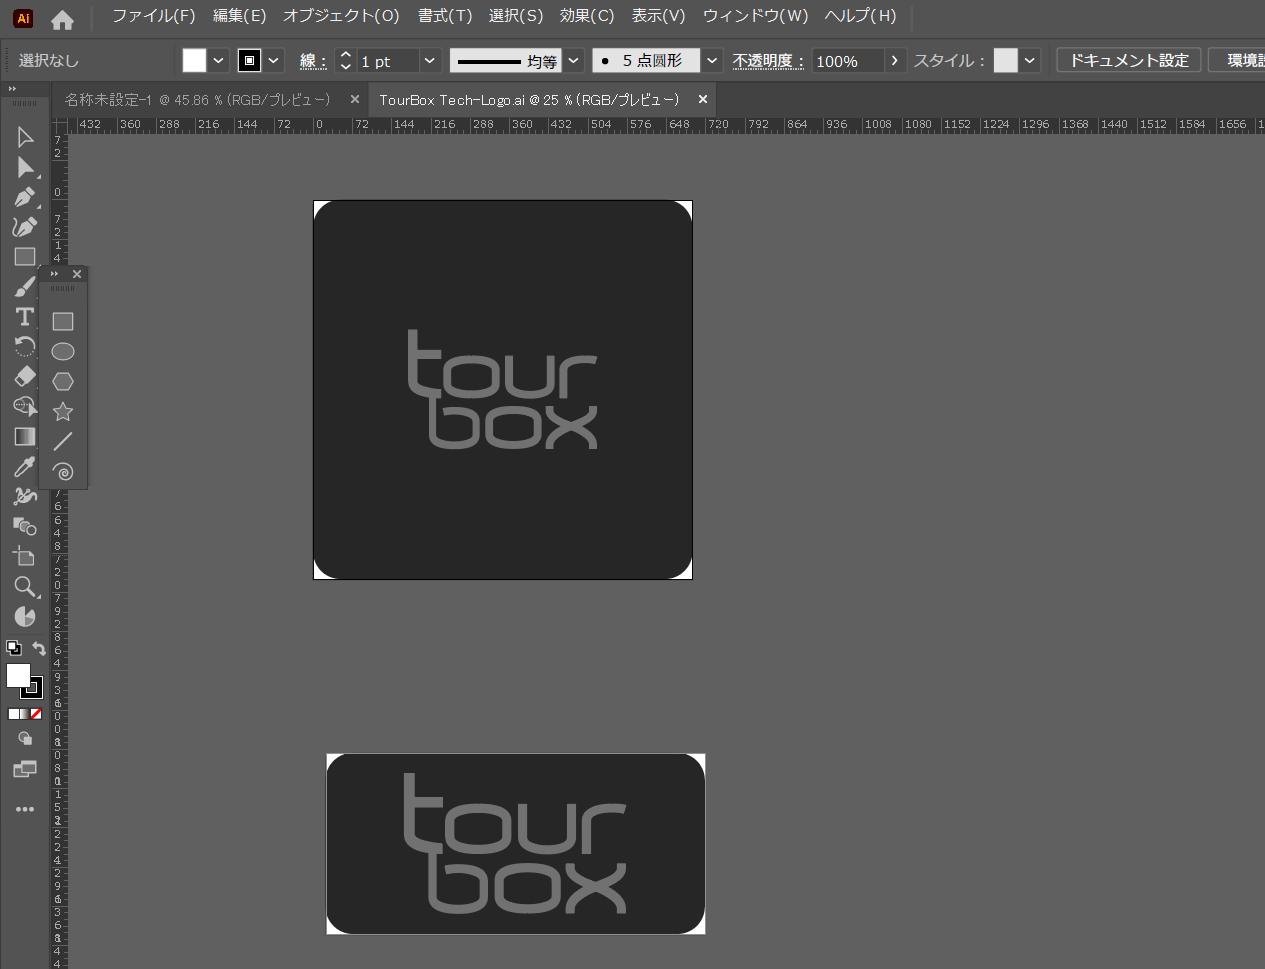The width and height of the screenshot is (1265, 969).
Task: Click the white fill color swatch in toolbar
Action: 17,676
